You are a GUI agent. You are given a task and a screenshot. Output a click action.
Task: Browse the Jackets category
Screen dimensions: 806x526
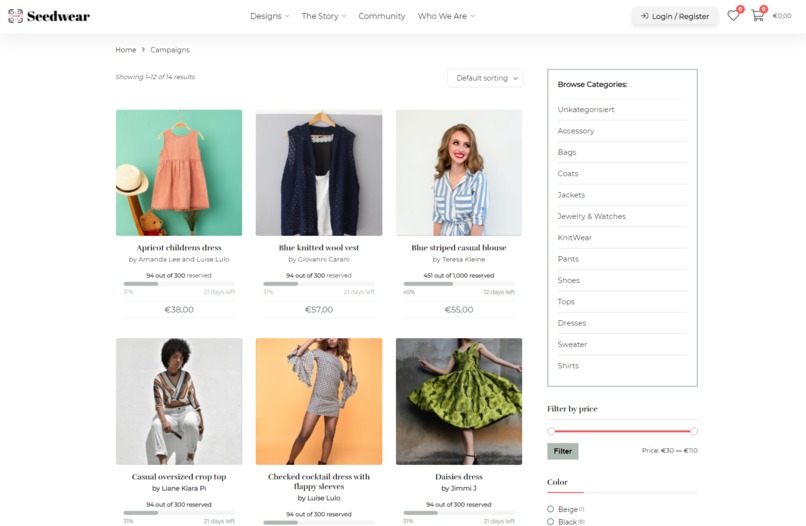coord(571,195)
